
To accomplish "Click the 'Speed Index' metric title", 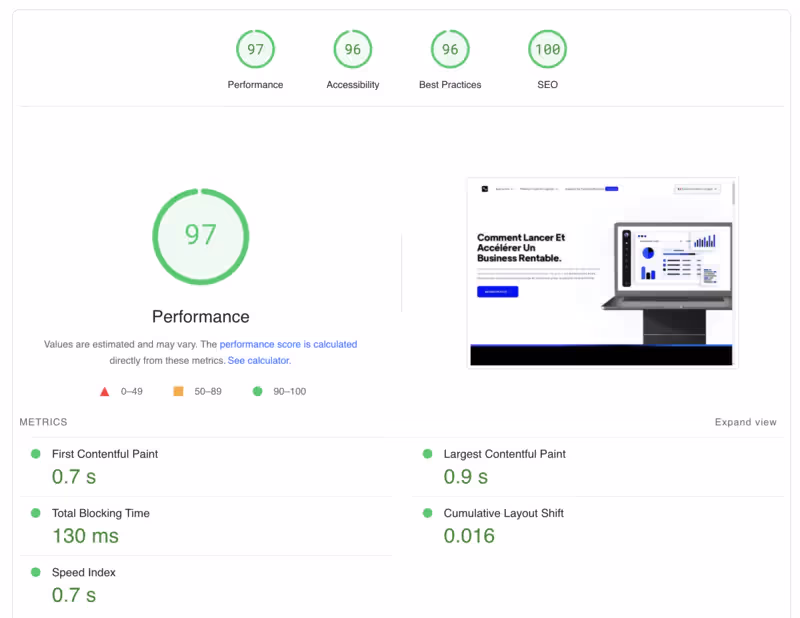I will tap(84, 573).
